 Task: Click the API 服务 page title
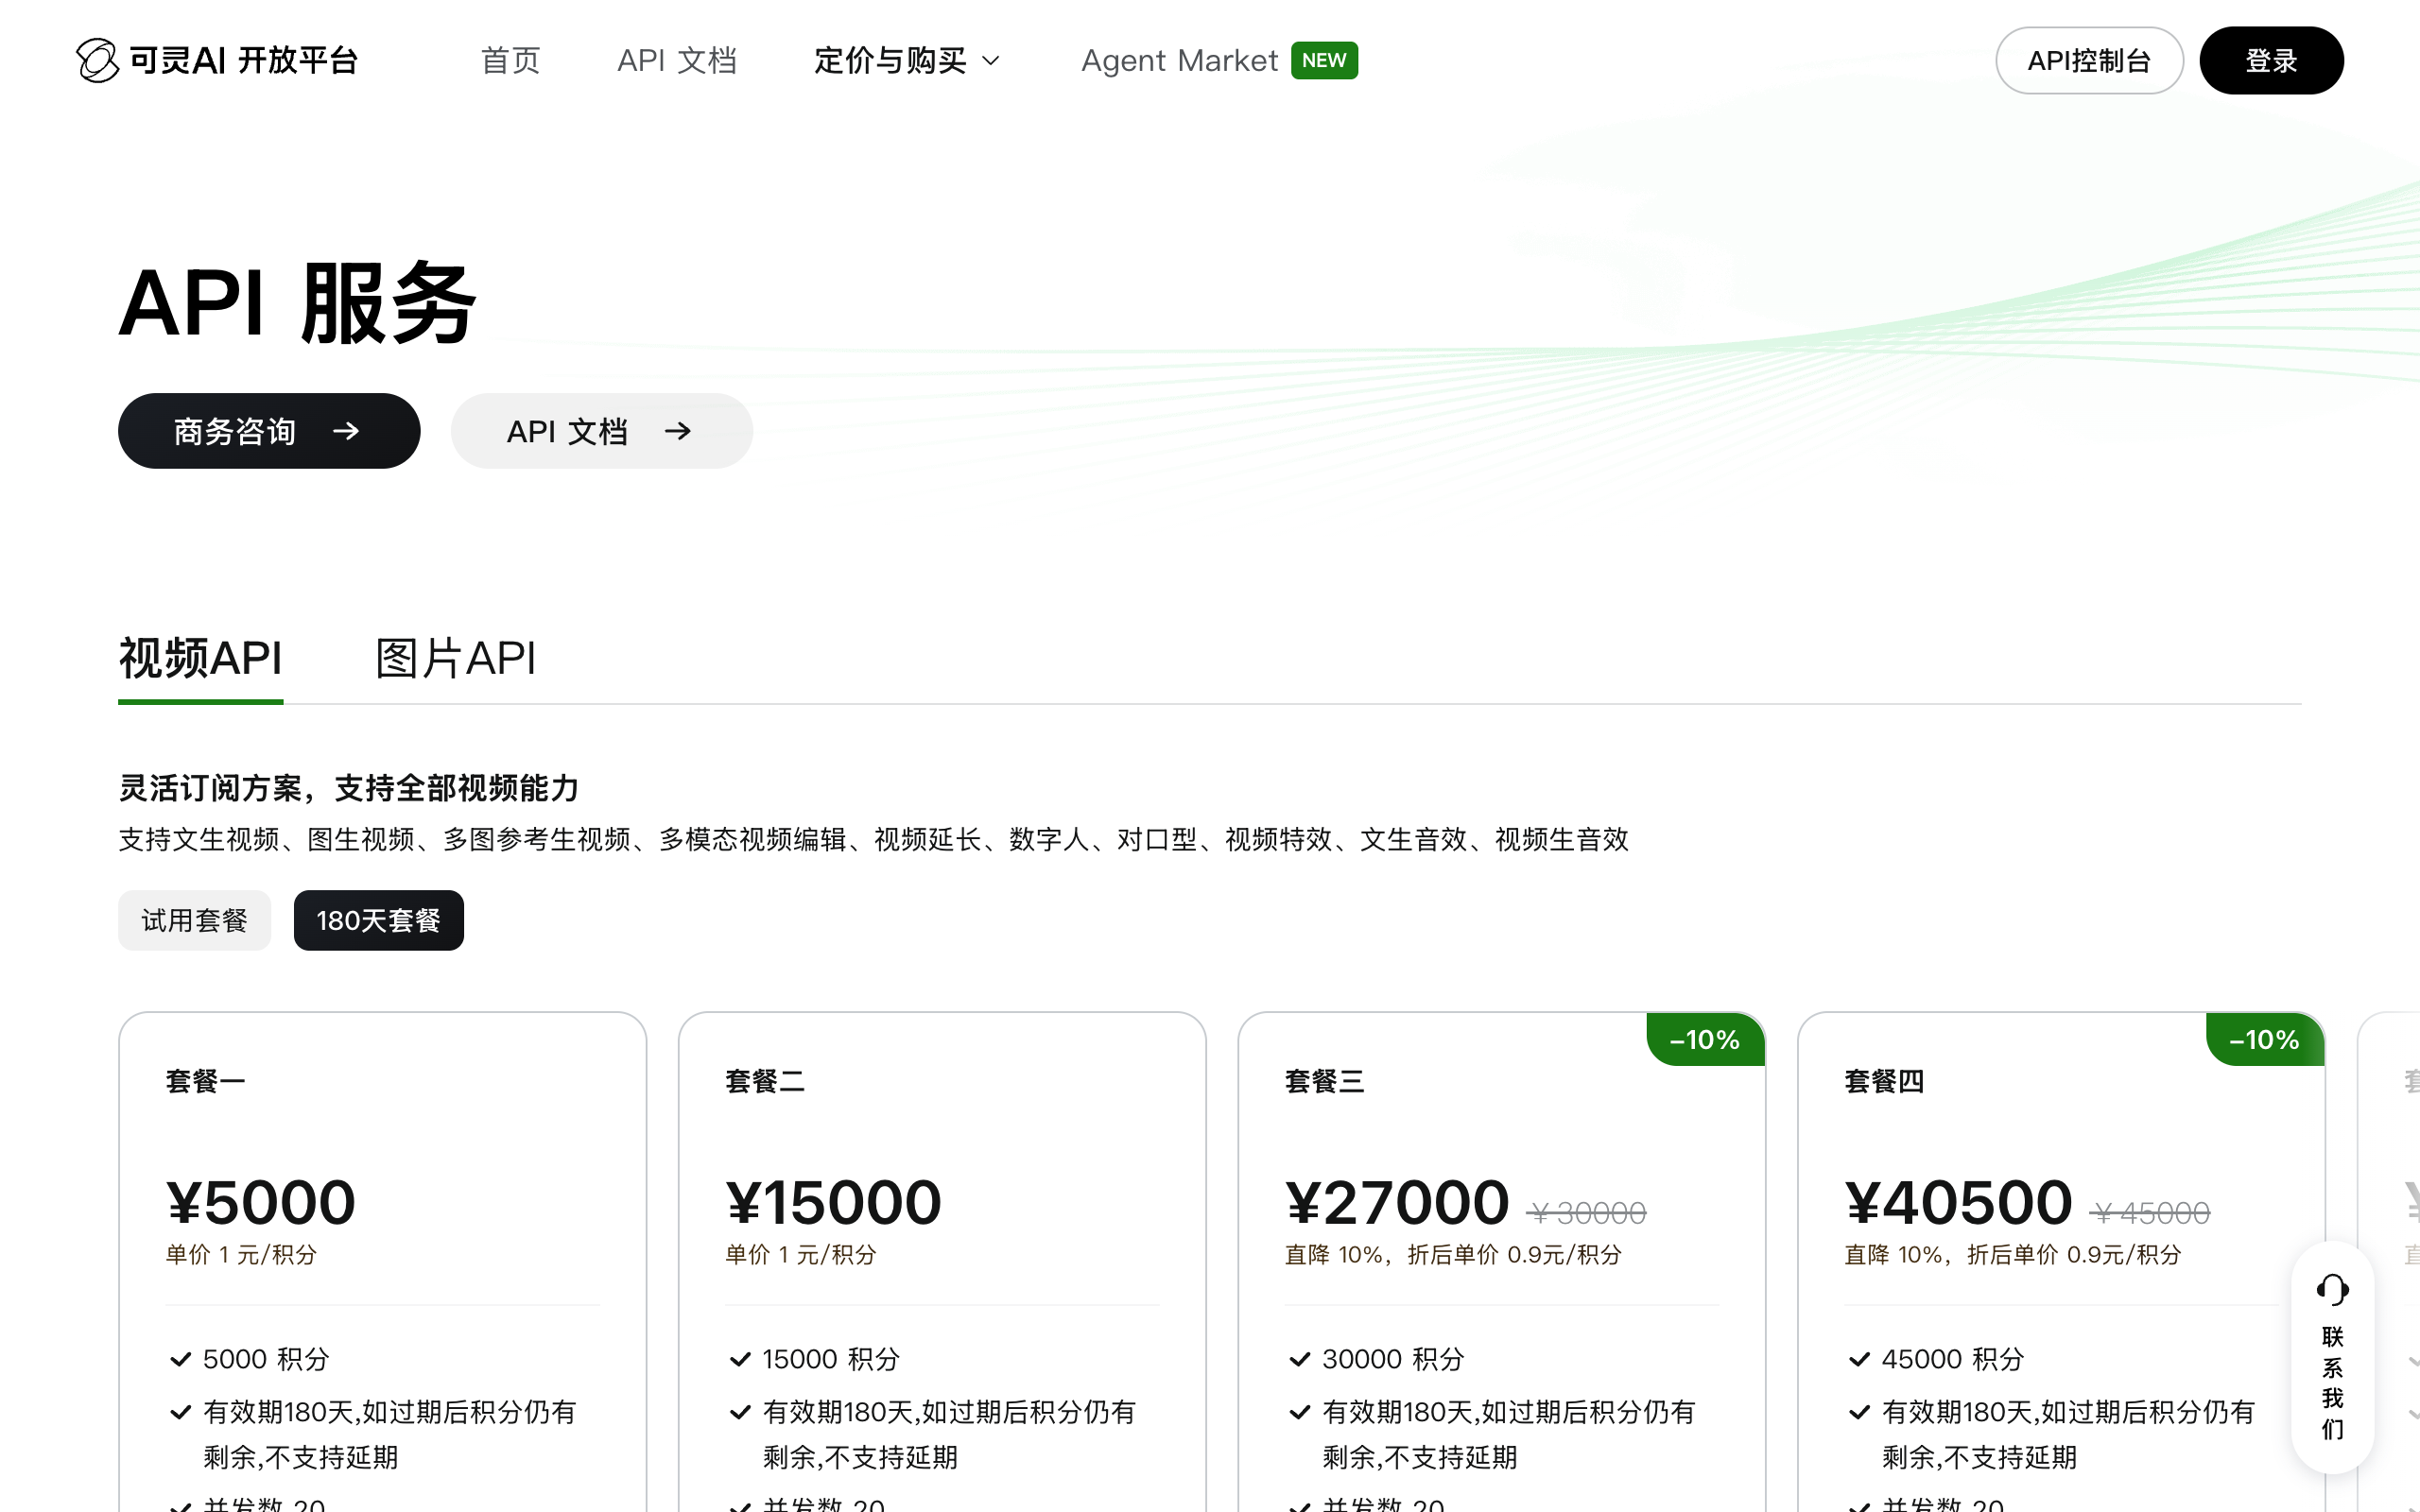[297, 303]
